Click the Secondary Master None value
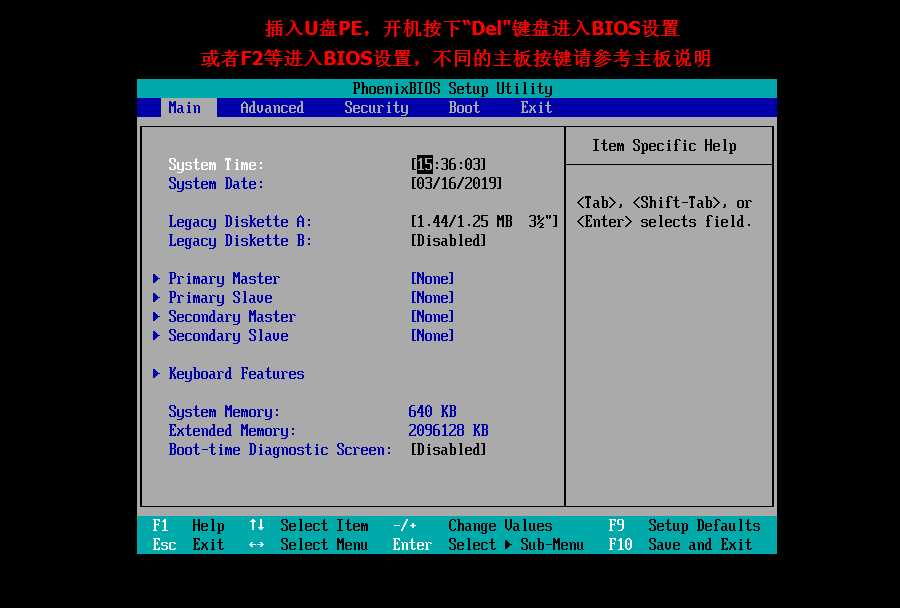 pyautogui.click(x=432, y=316)
